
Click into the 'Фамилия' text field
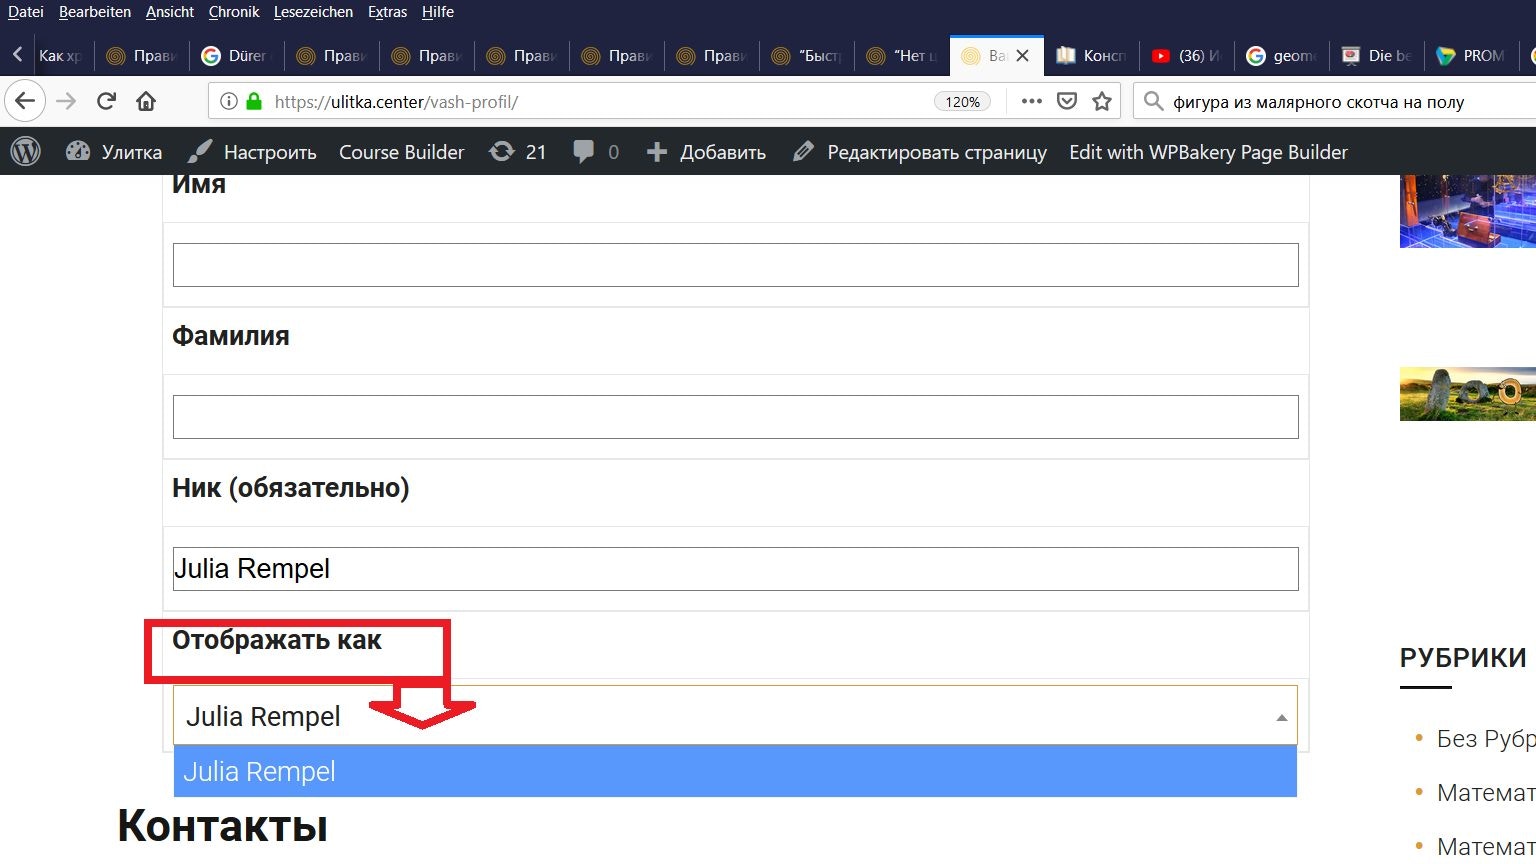pyautogui.click(x=735, y=417)
